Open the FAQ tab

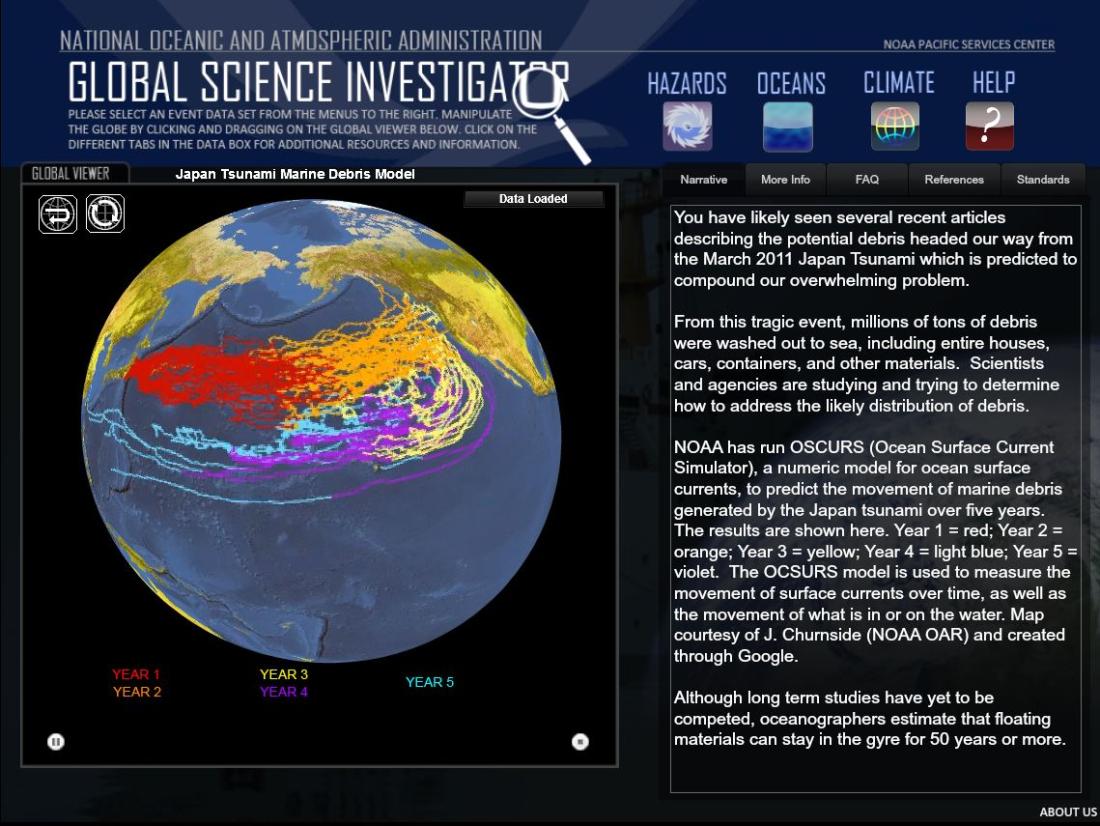[867, 180]
